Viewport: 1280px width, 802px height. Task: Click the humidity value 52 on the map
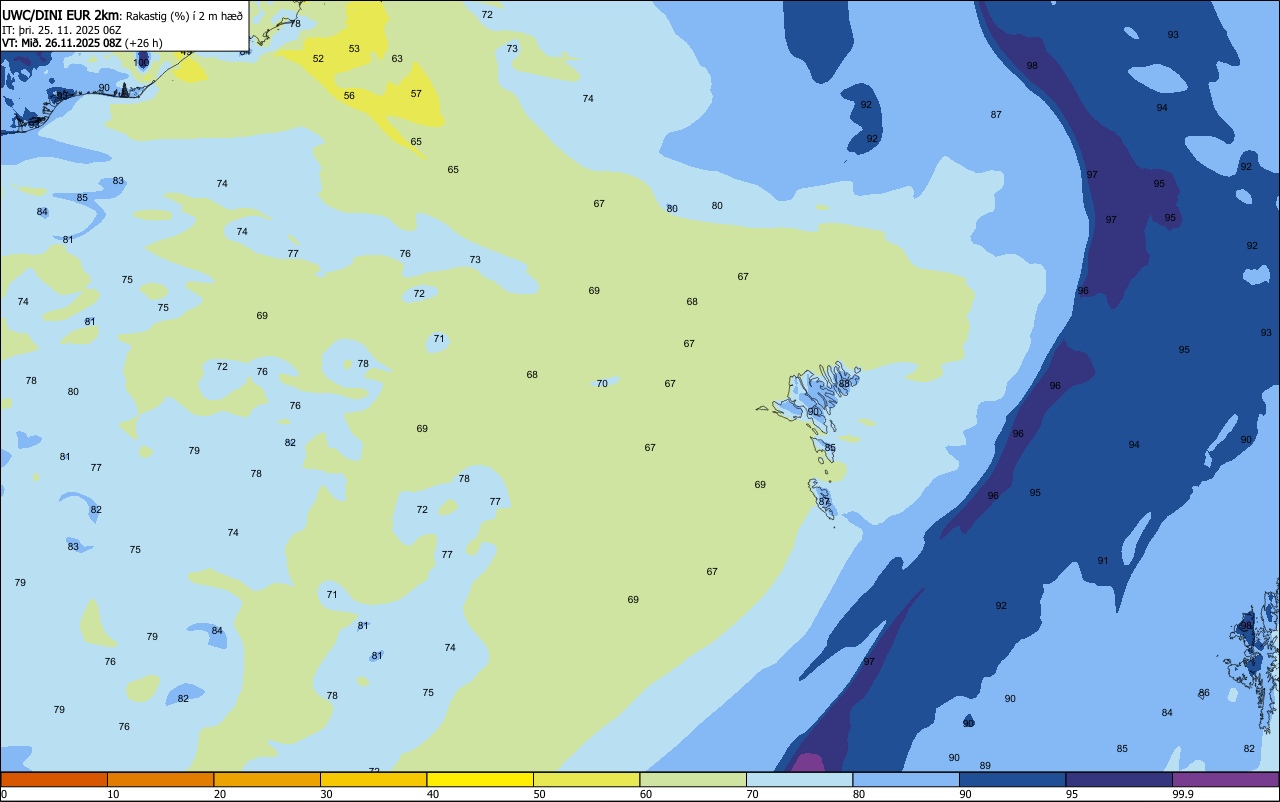pyautogui.click(x=318, y=59)
